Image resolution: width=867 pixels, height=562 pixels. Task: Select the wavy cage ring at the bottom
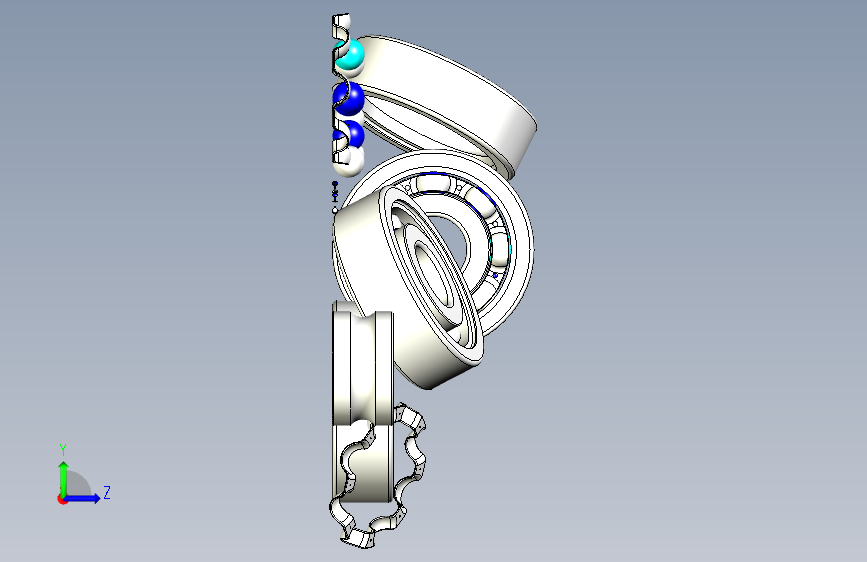coord(378,476)
